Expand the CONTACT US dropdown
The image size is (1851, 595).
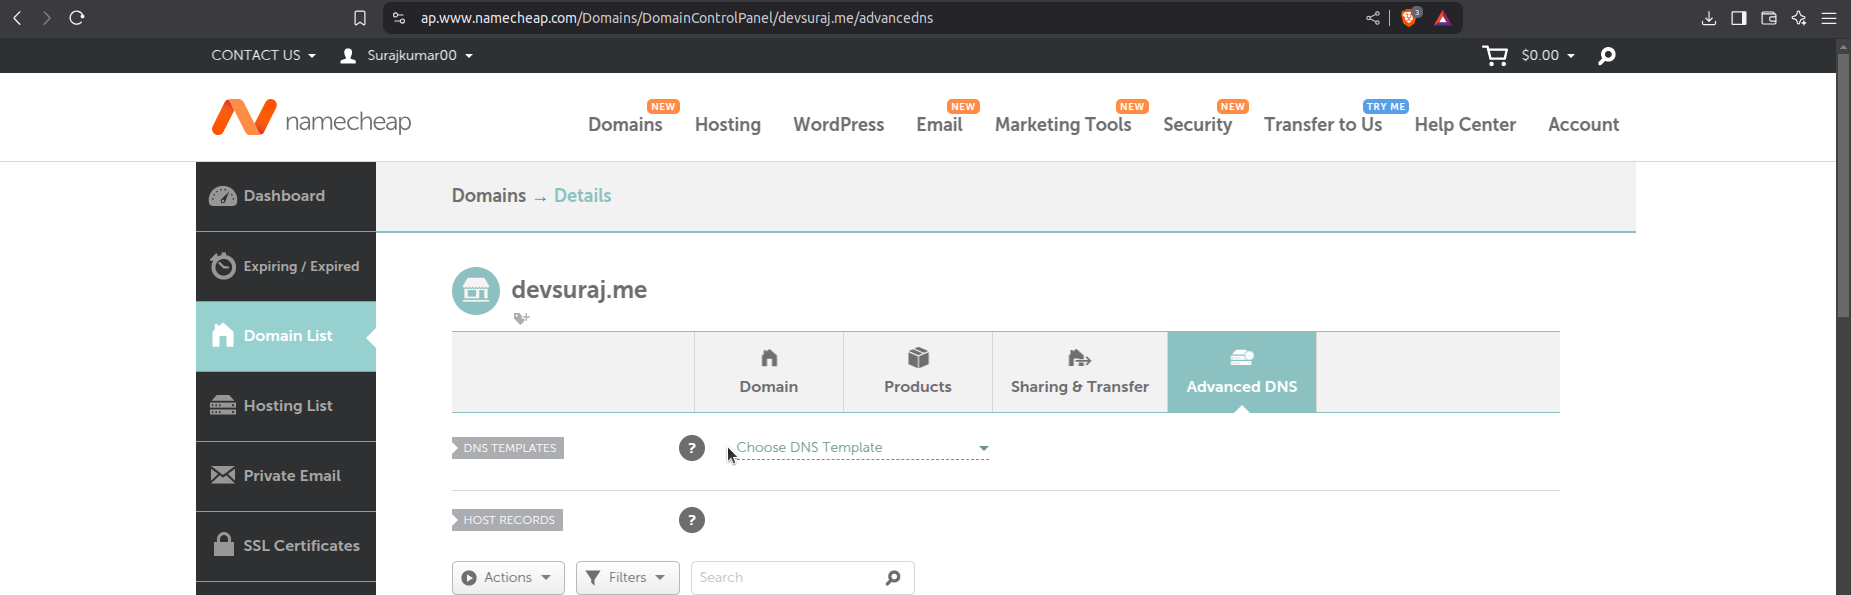click(264, 55)
